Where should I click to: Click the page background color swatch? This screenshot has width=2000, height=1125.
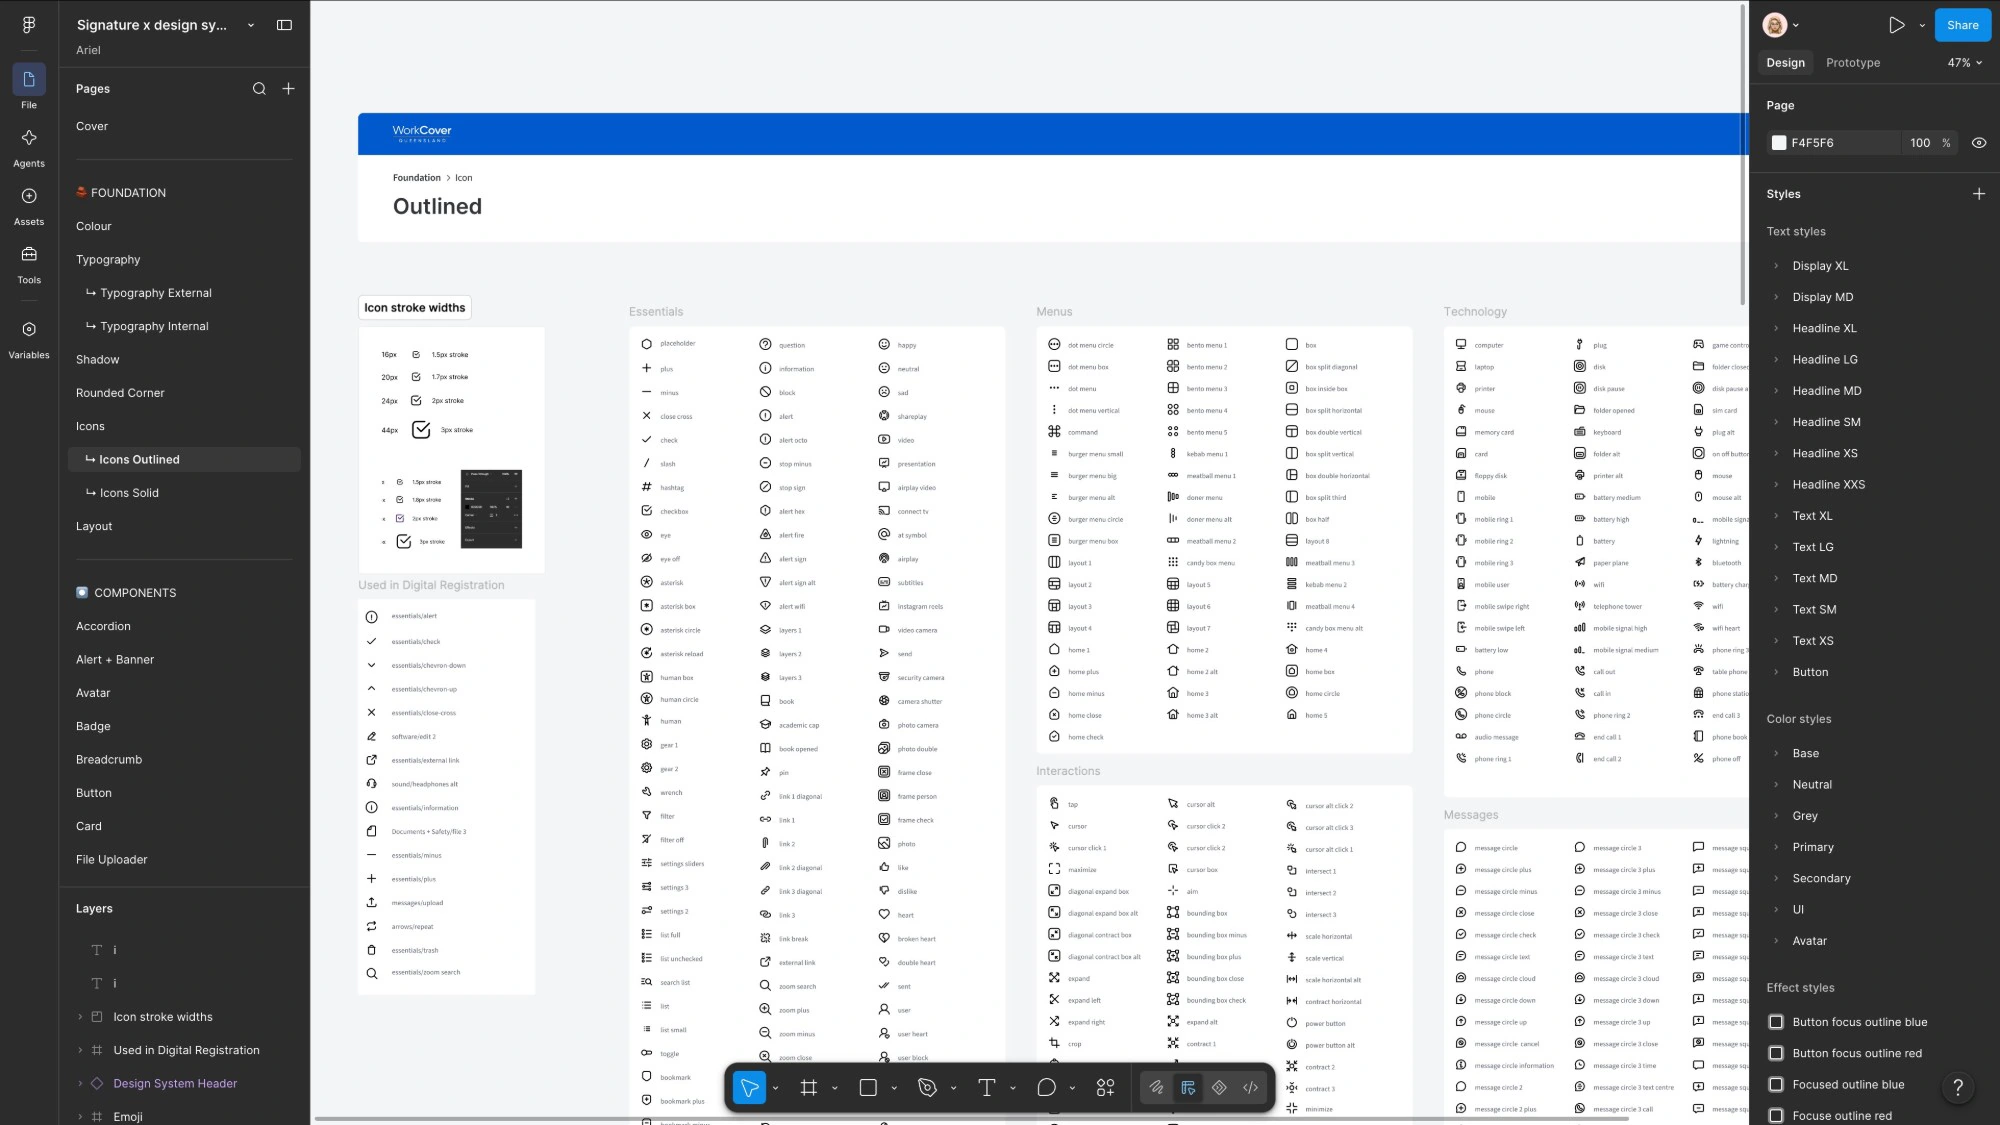coord(1778,143)
